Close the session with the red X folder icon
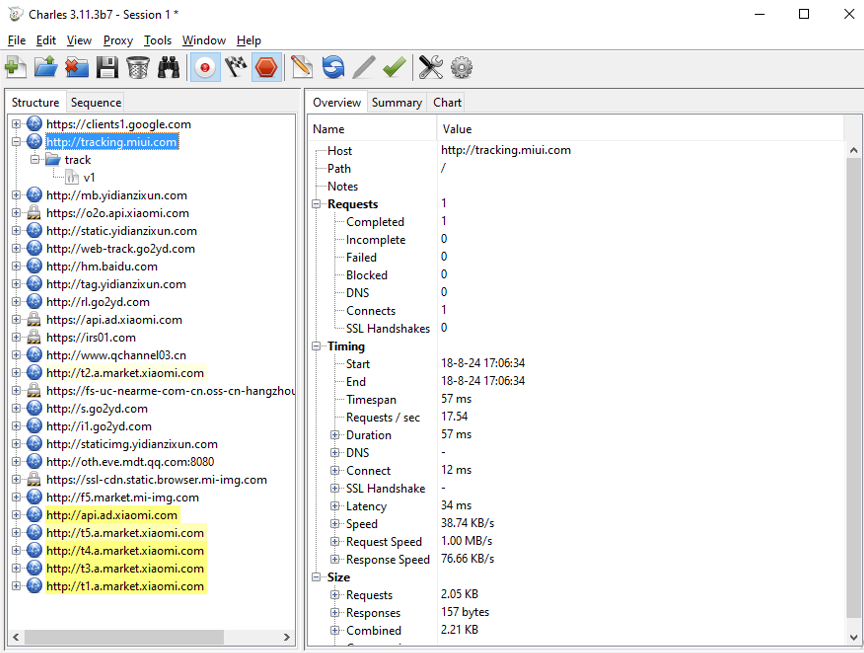The image size is (864, 653). tap(77, 67)
